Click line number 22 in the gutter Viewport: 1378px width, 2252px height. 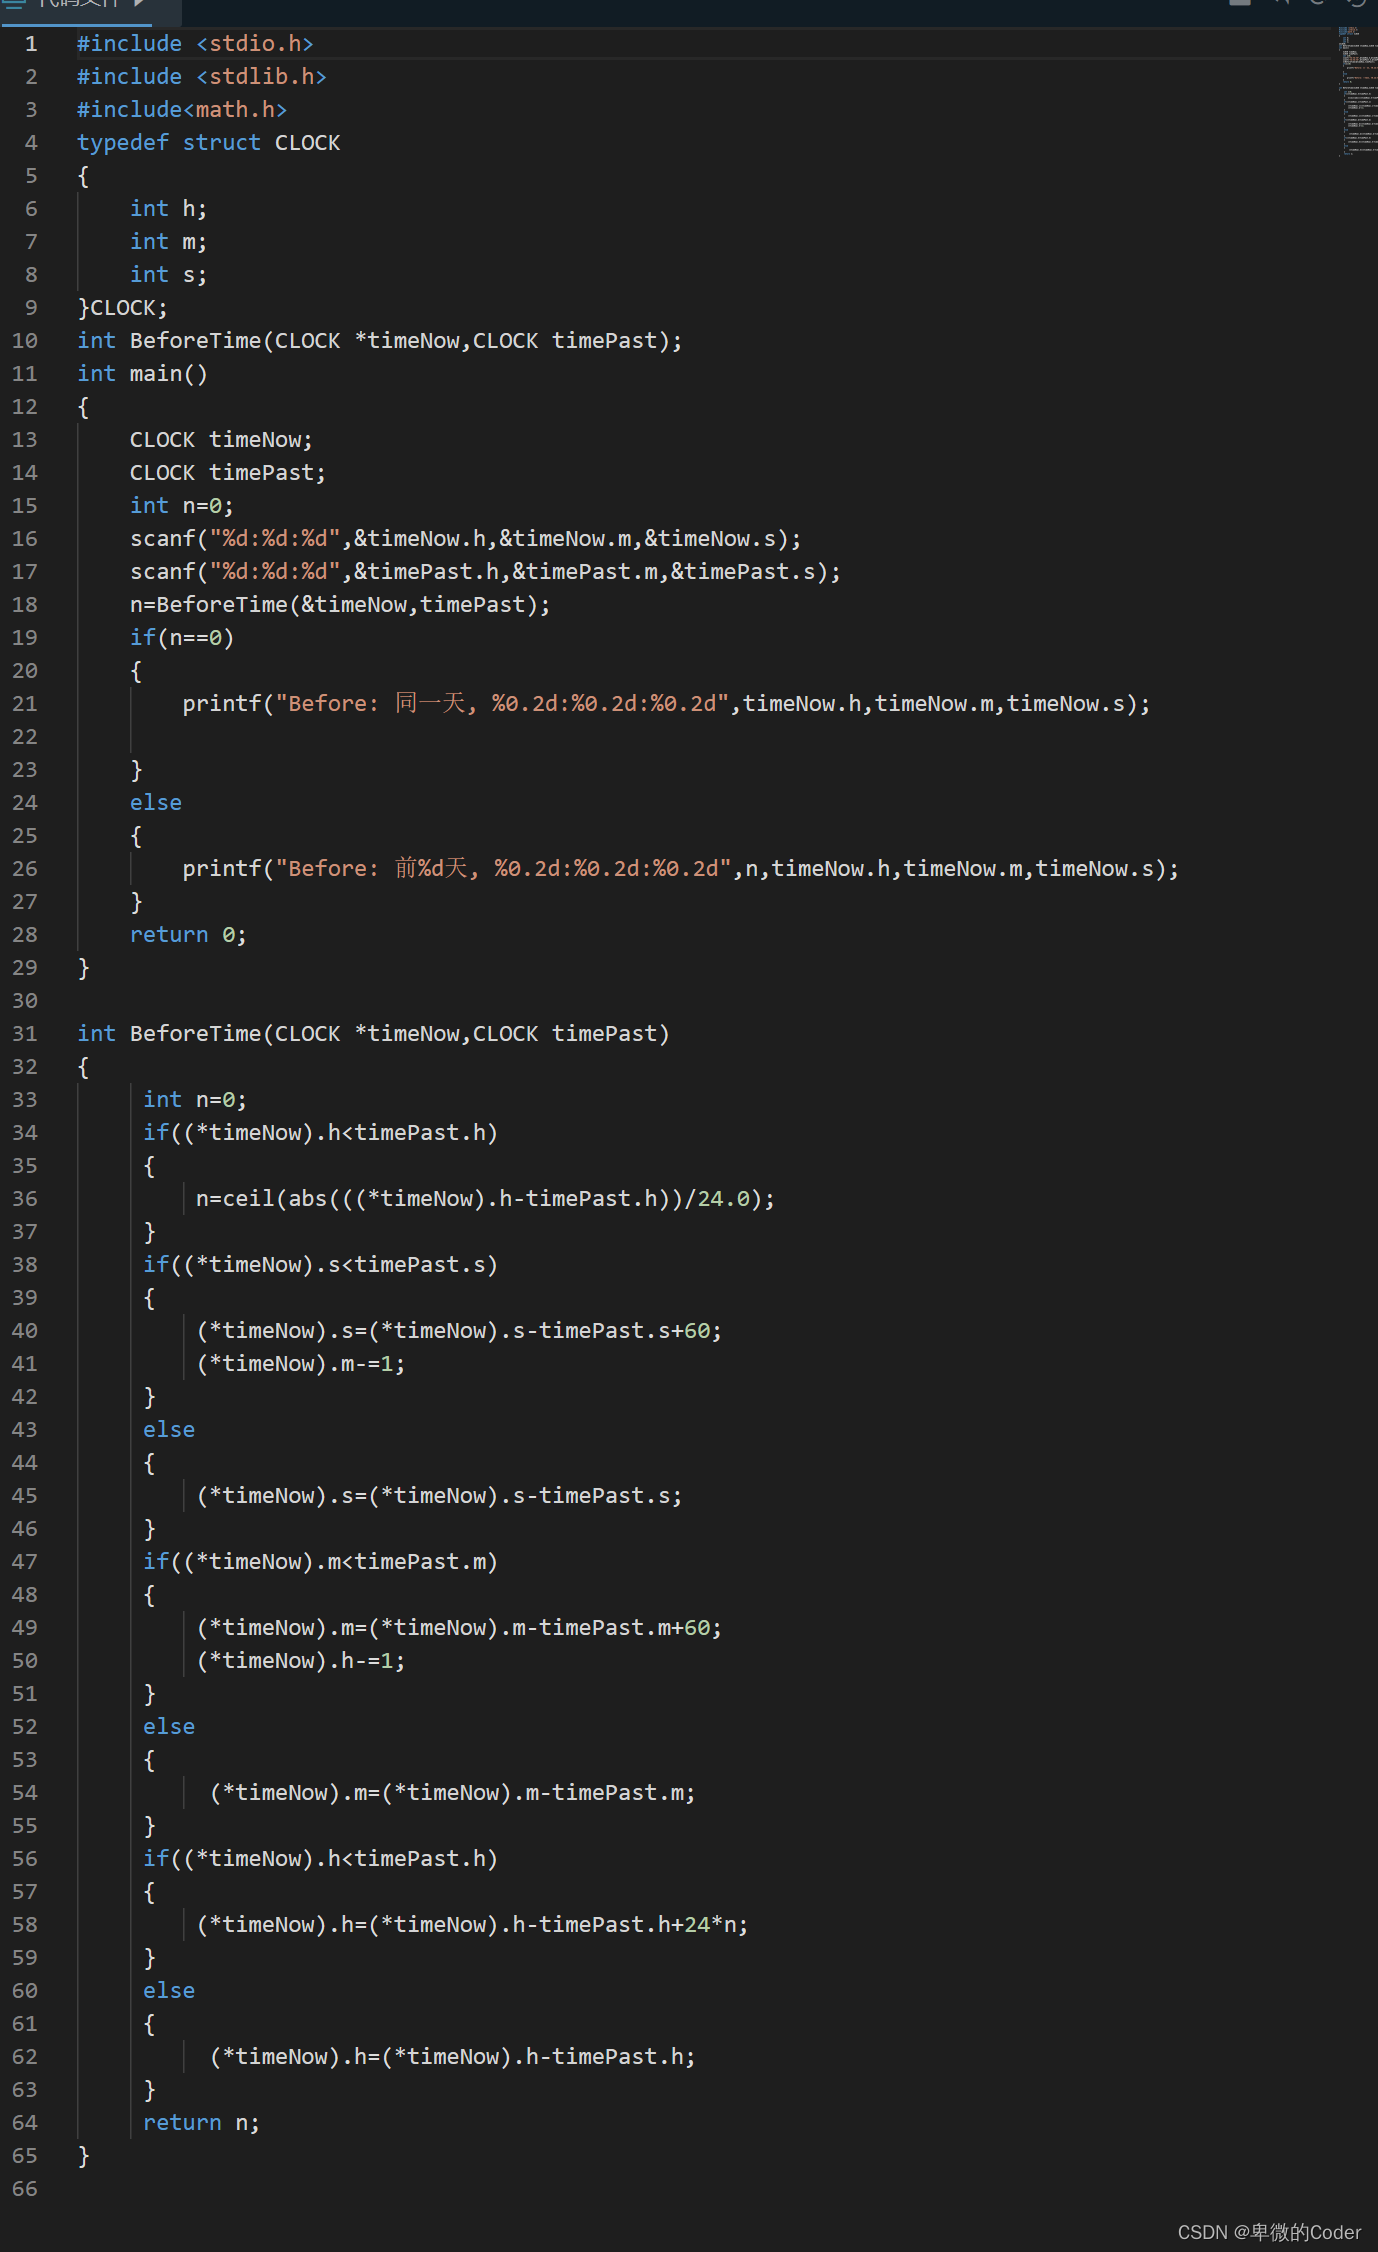click(25, 737)
